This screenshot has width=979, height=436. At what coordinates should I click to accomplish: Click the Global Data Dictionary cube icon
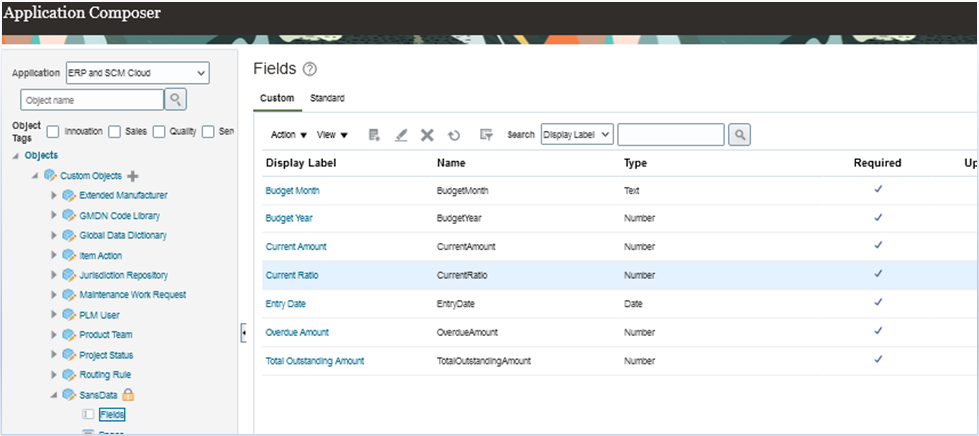69,235
